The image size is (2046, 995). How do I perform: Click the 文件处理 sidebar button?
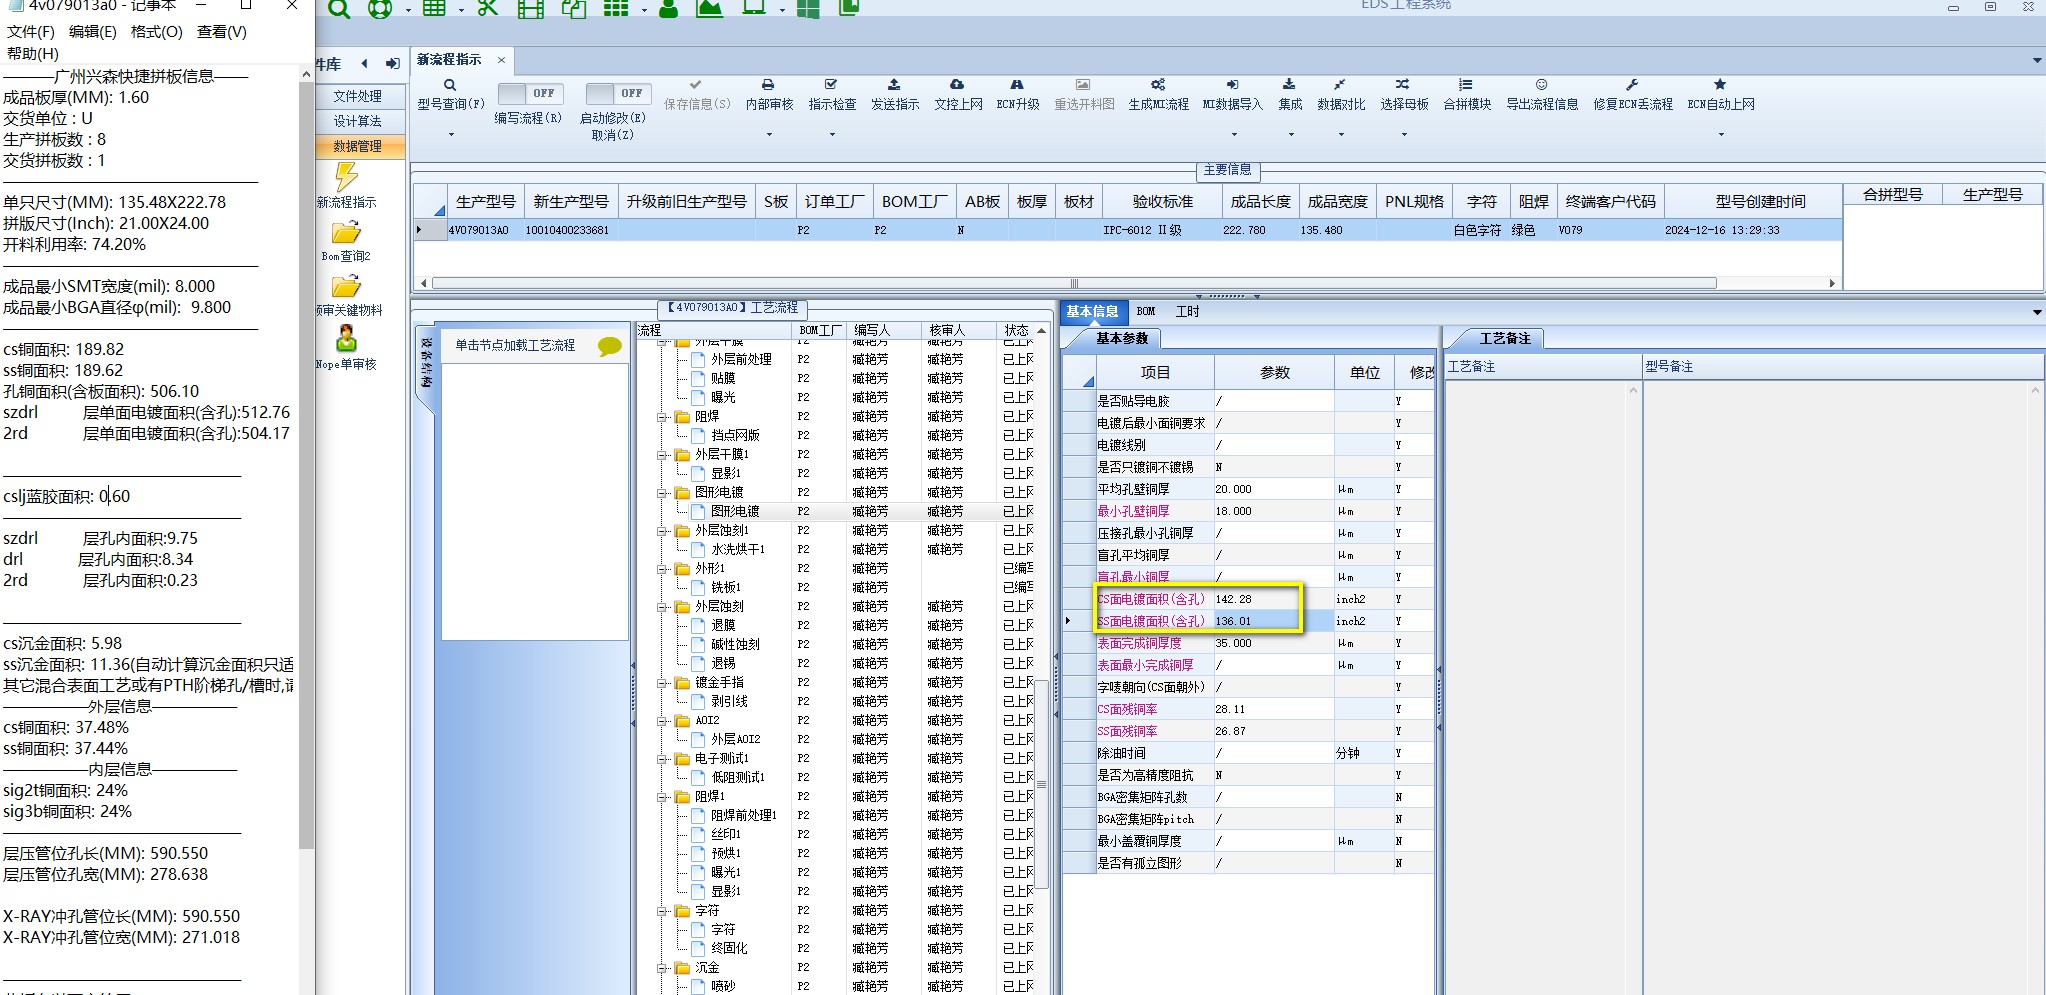(x=358, y=96)
